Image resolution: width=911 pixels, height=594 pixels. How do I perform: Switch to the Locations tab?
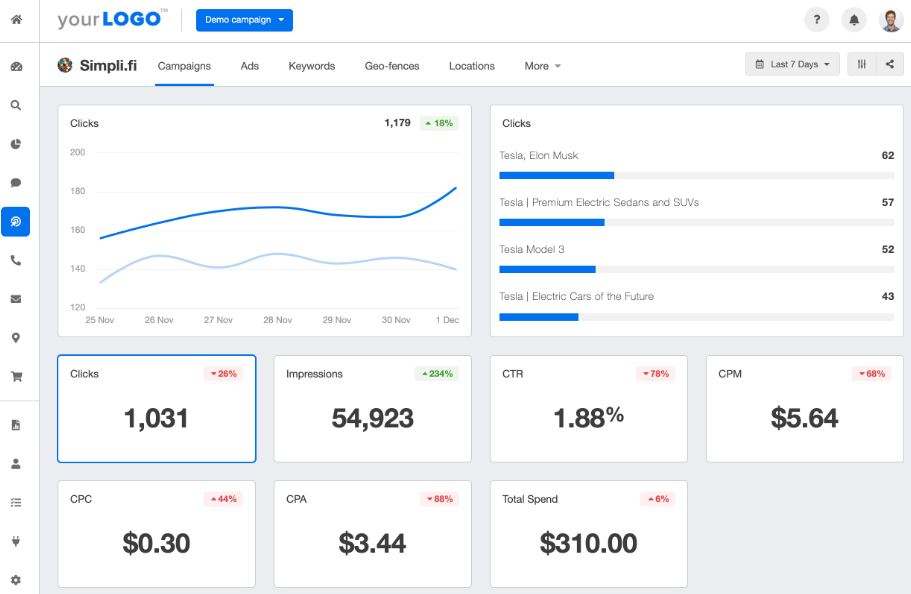472,66
